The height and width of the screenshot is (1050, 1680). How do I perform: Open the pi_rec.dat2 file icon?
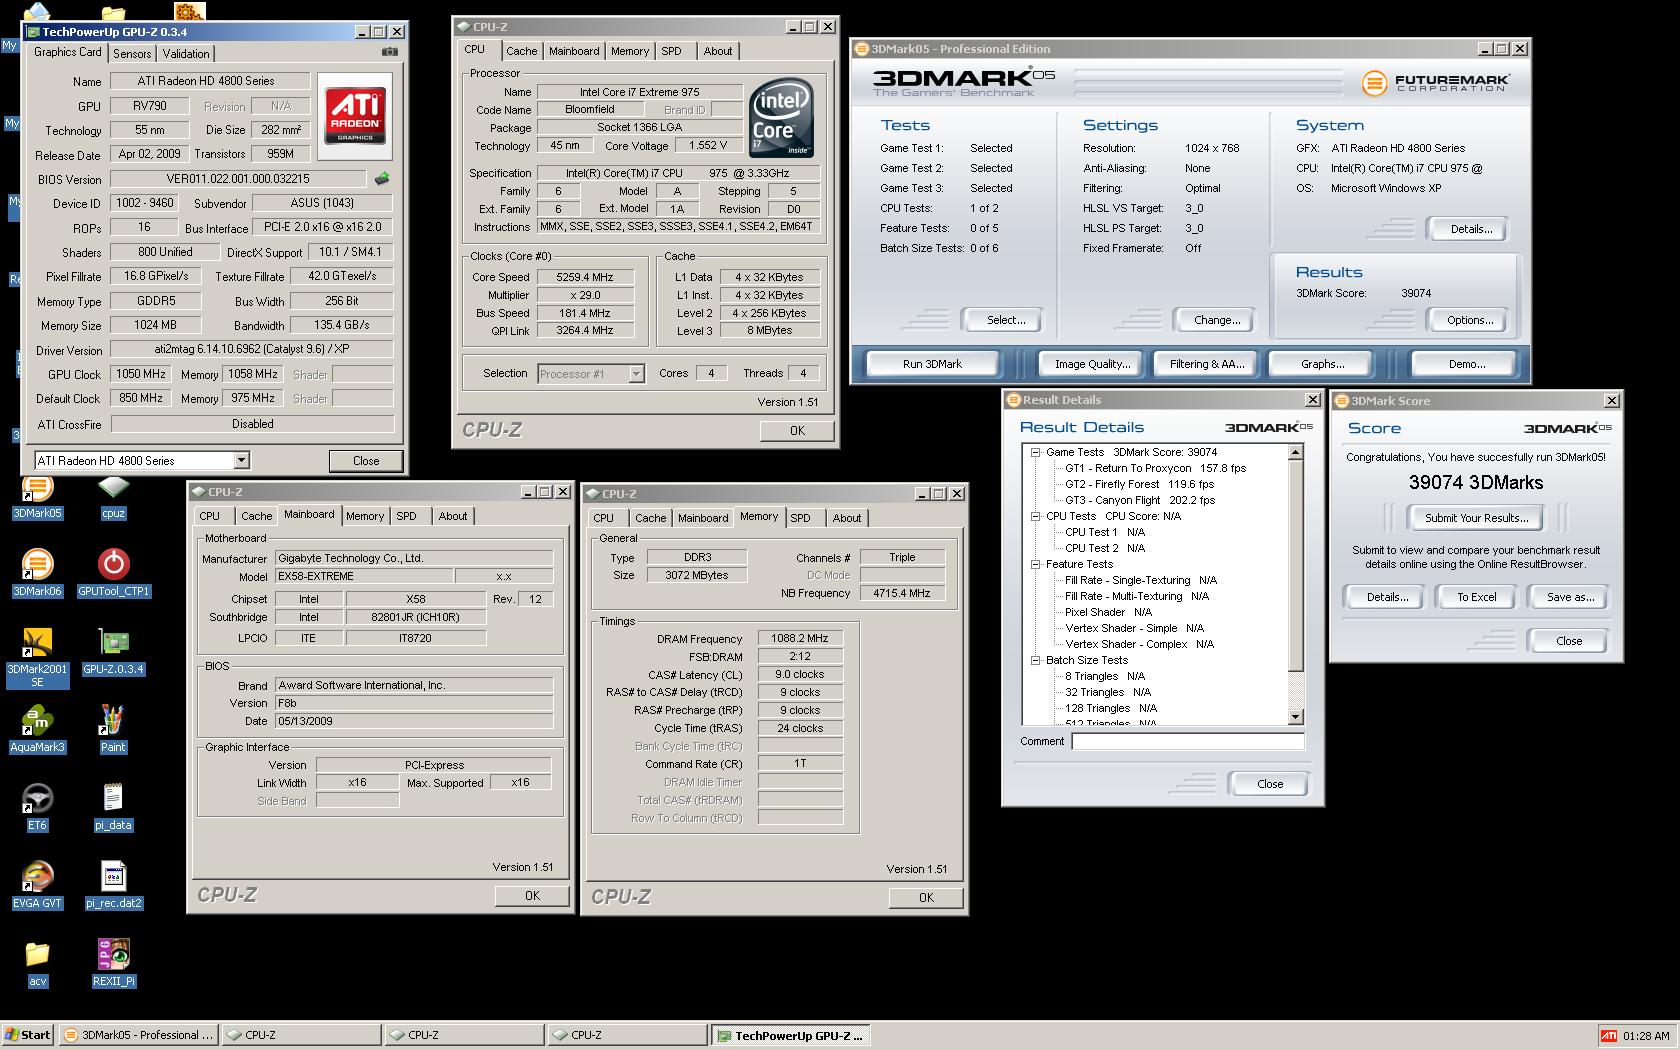coord(113,885)
